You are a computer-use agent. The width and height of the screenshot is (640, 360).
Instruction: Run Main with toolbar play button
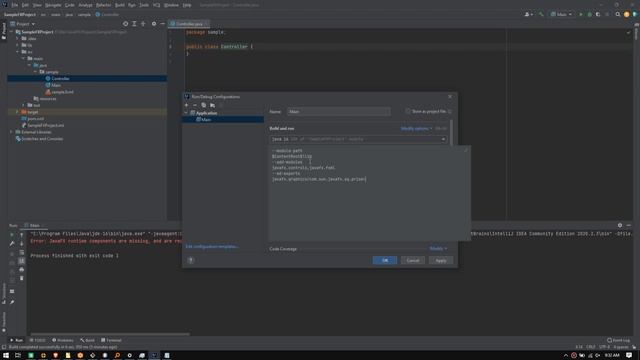pyautogui.click(x=581, y=14)
